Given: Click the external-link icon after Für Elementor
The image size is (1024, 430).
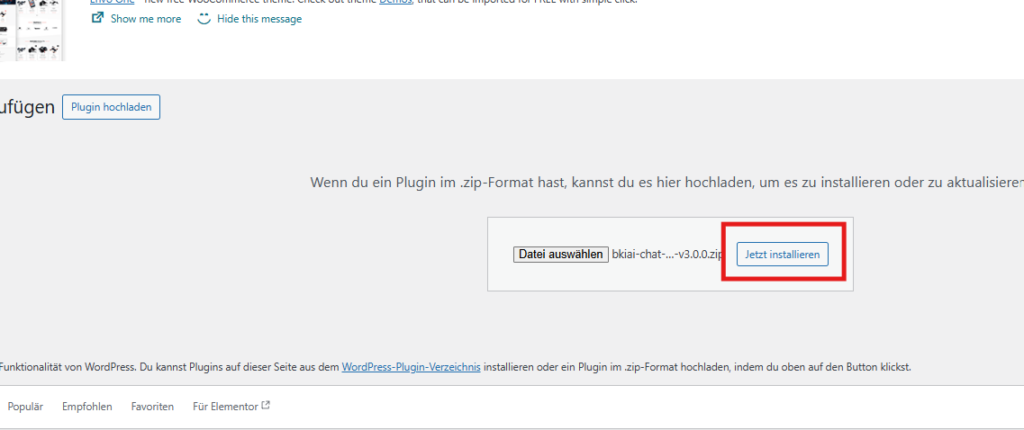Looking at the screenshot, I should pyautogui.click(x=266, y=406).
